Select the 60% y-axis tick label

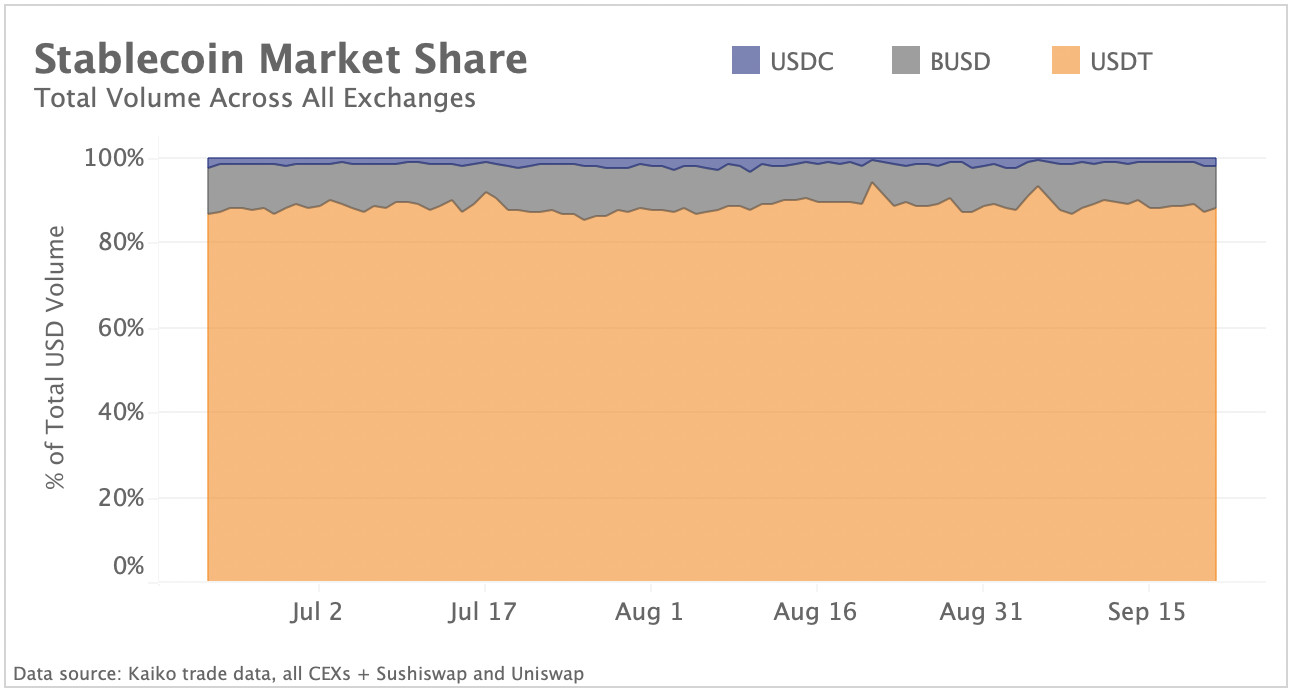(121, 328)
